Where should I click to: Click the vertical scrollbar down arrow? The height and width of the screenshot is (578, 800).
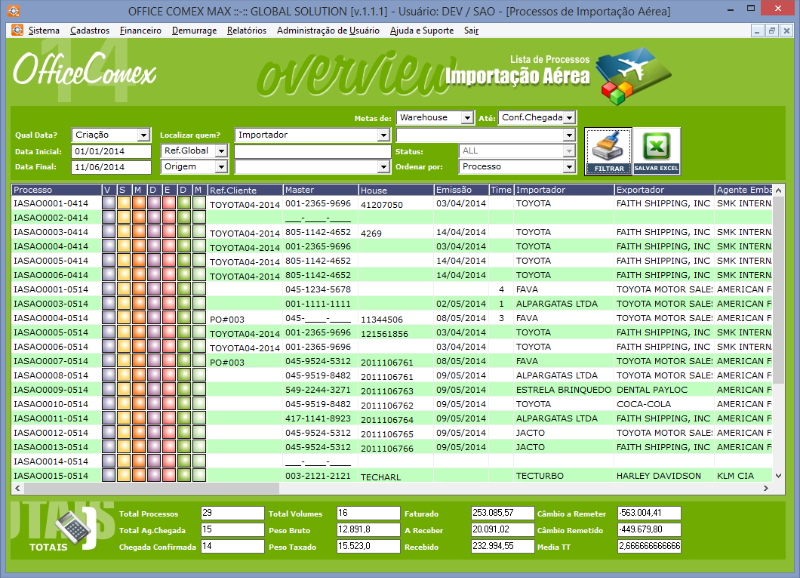[x=778, y=475]
